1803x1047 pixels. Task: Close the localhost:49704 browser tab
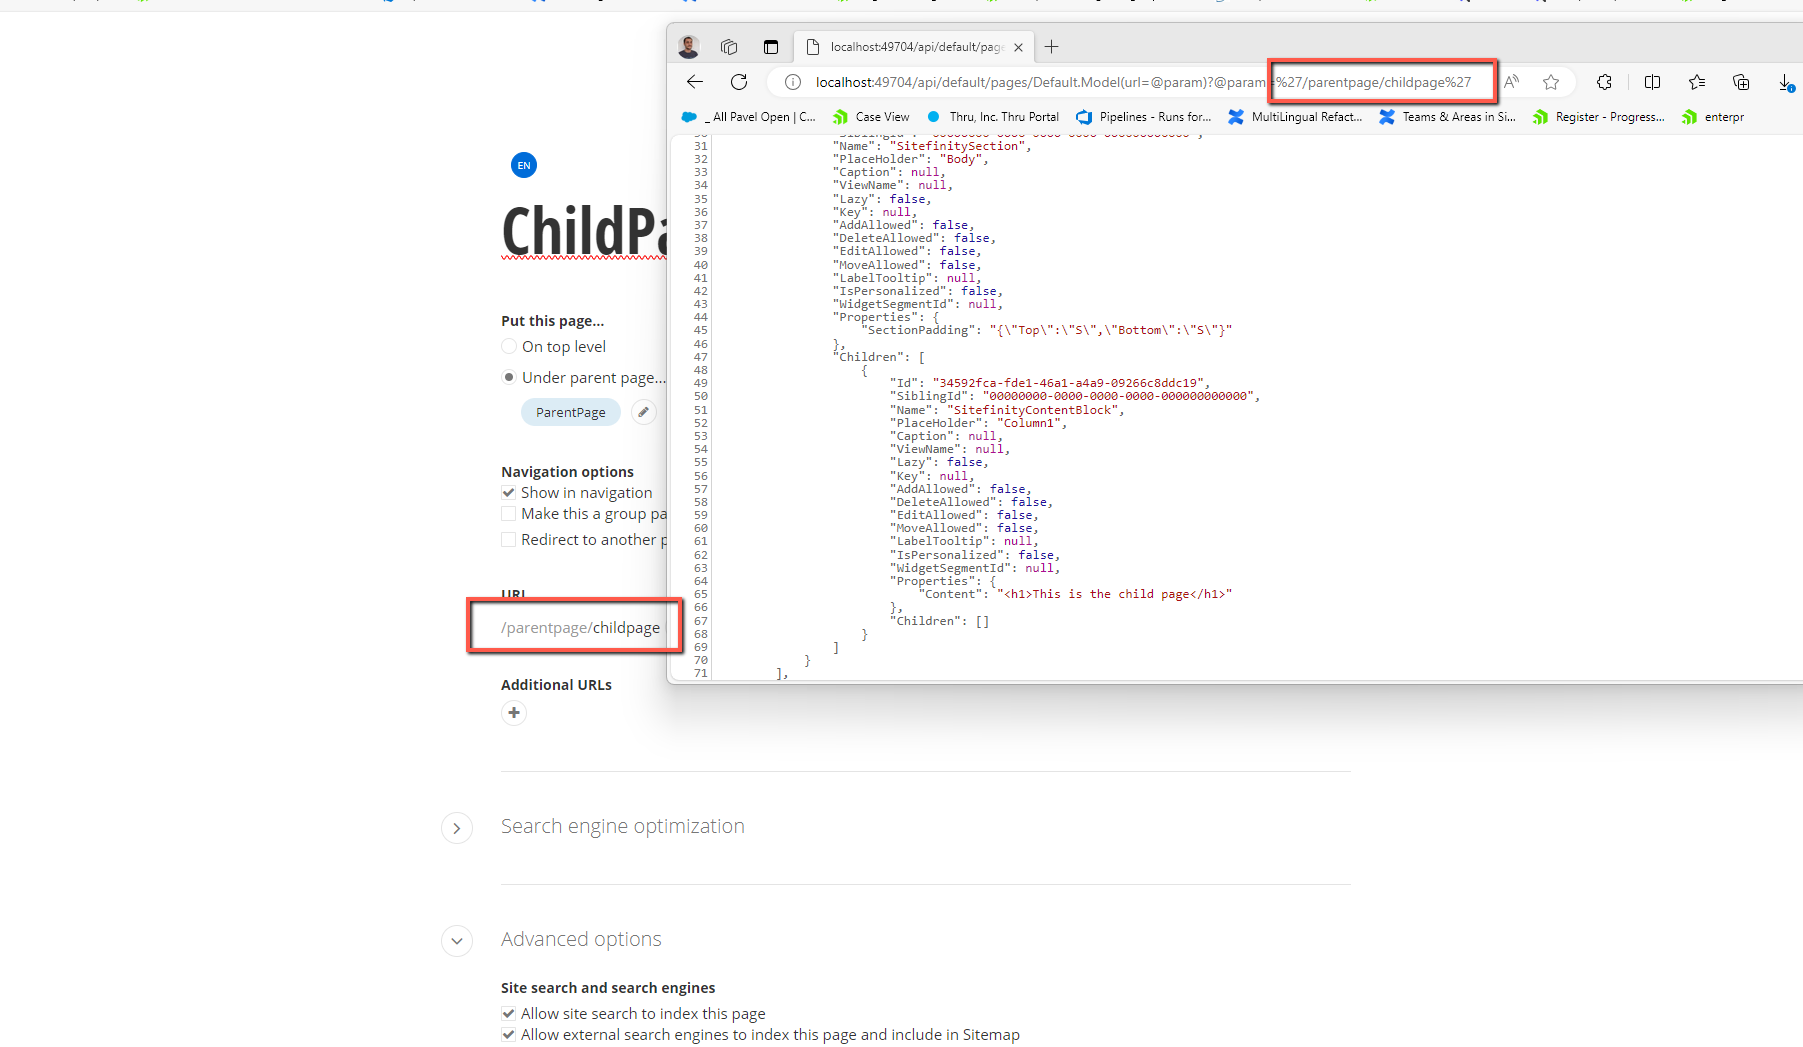1018,47
